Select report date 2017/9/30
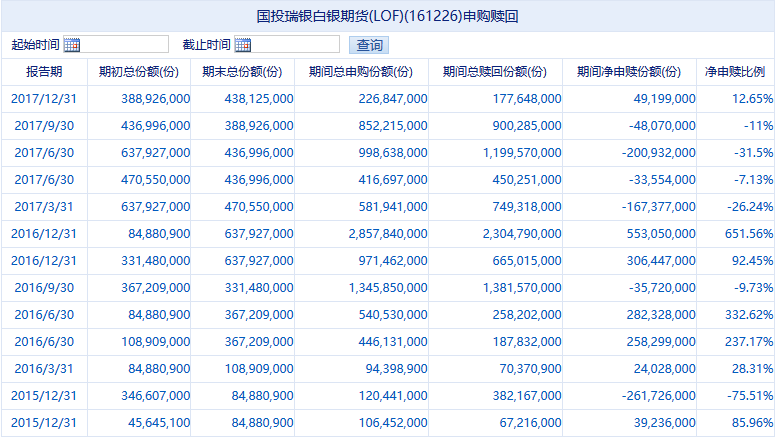This screenshot has width=775, height=438. click(x=44, y=126)
